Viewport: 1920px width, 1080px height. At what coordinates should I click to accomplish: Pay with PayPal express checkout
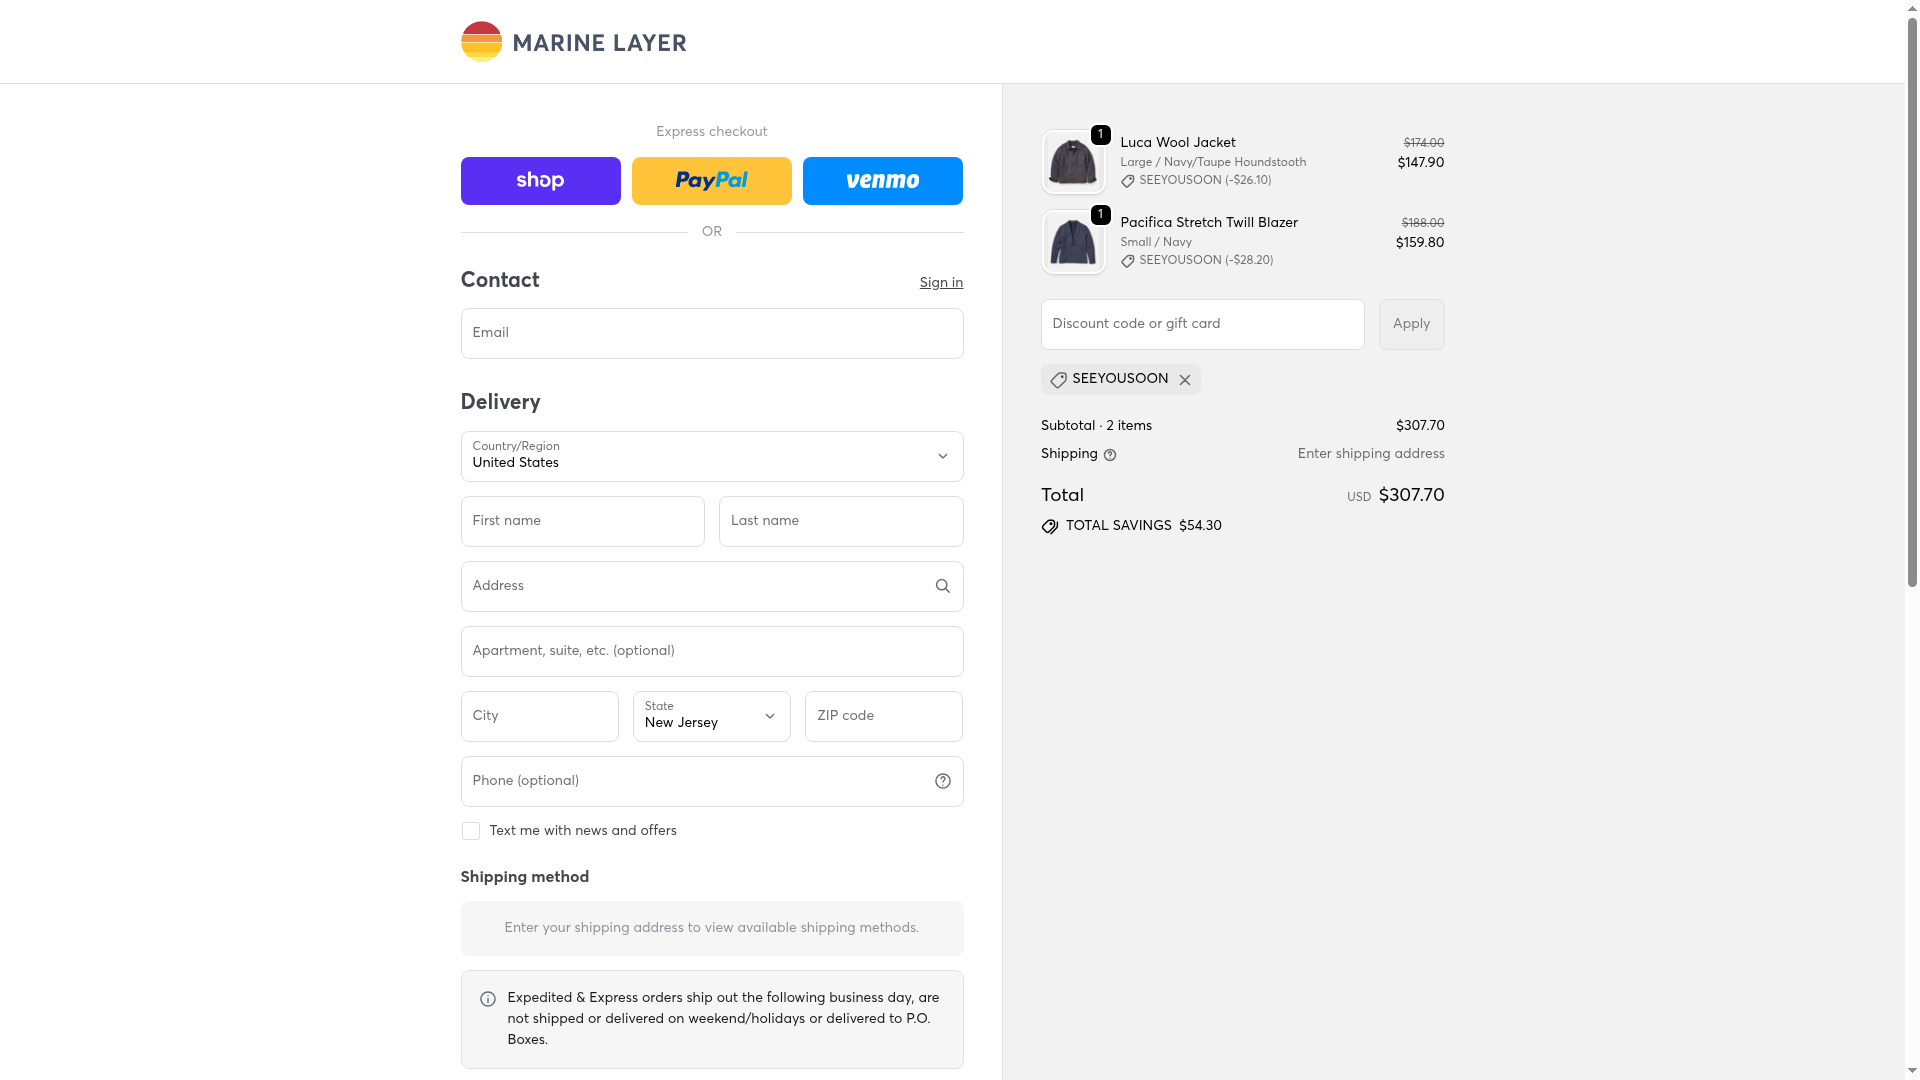click(x=711, y=181)
